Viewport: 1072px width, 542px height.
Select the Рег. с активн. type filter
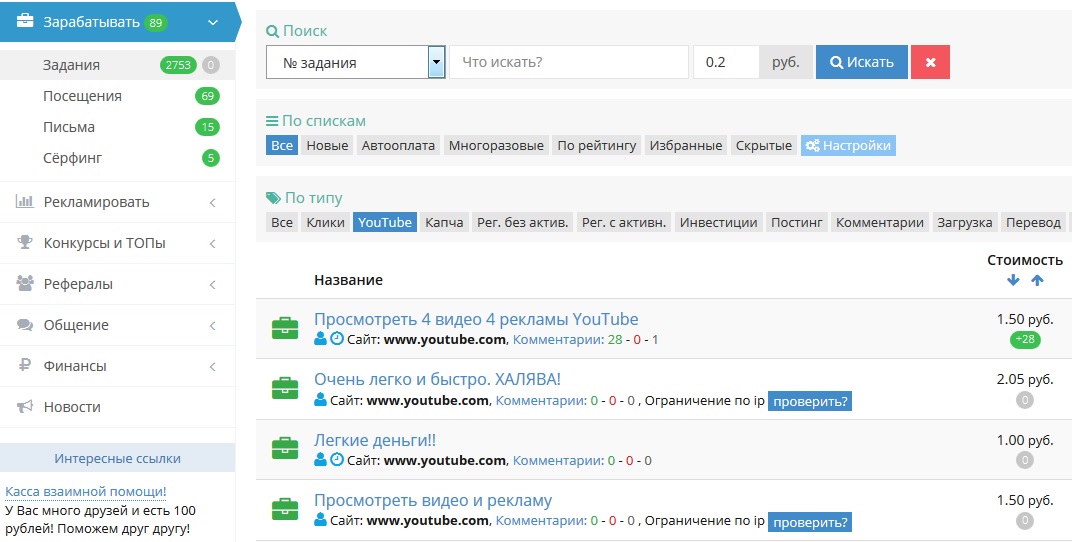coord(624,222)
